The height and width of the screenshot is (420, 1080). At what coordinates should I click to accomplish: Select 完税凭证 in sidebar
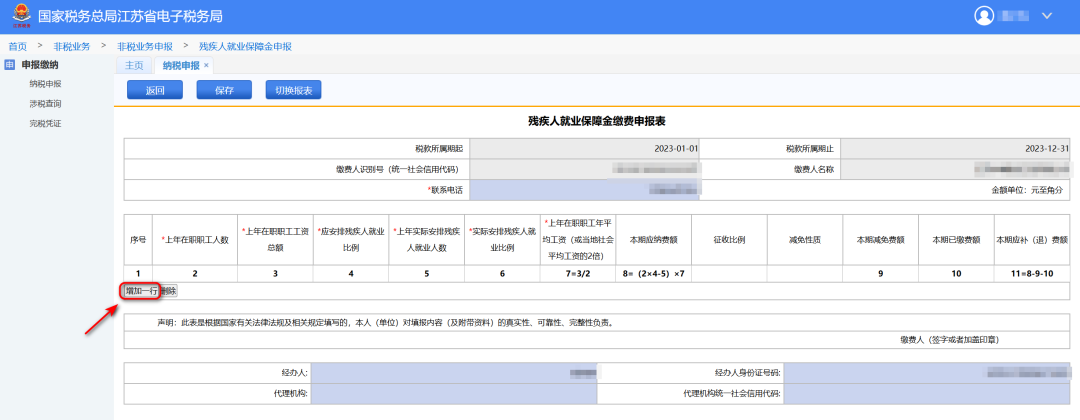point(45,124)
